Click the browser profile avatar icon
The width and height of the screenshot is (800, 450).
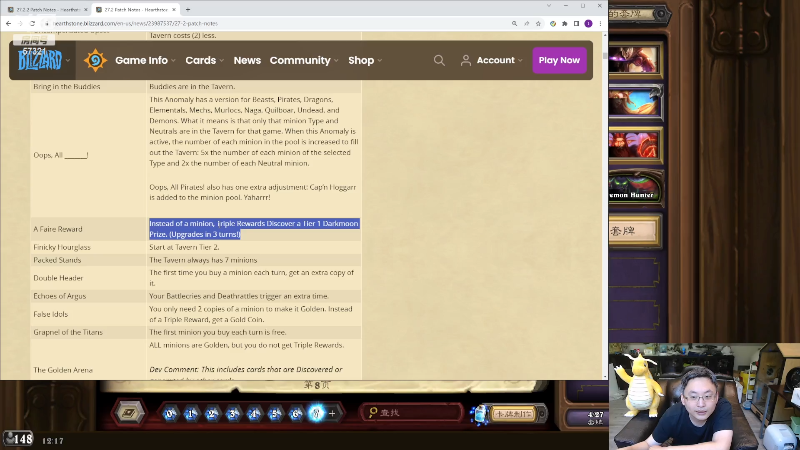(588, 23)
